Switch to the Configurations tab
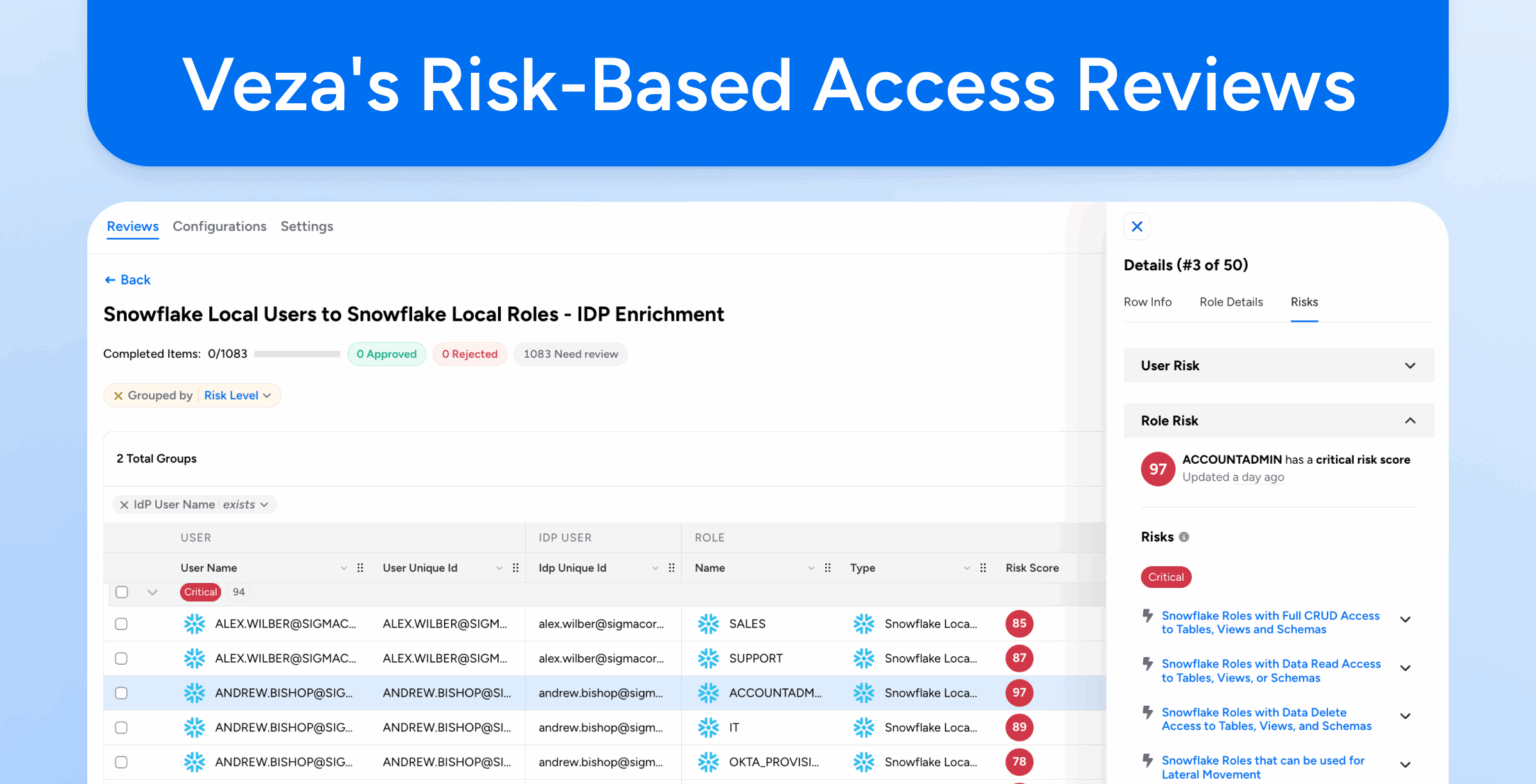Viewport: 1536px width, 784px height. click(219, 226)
